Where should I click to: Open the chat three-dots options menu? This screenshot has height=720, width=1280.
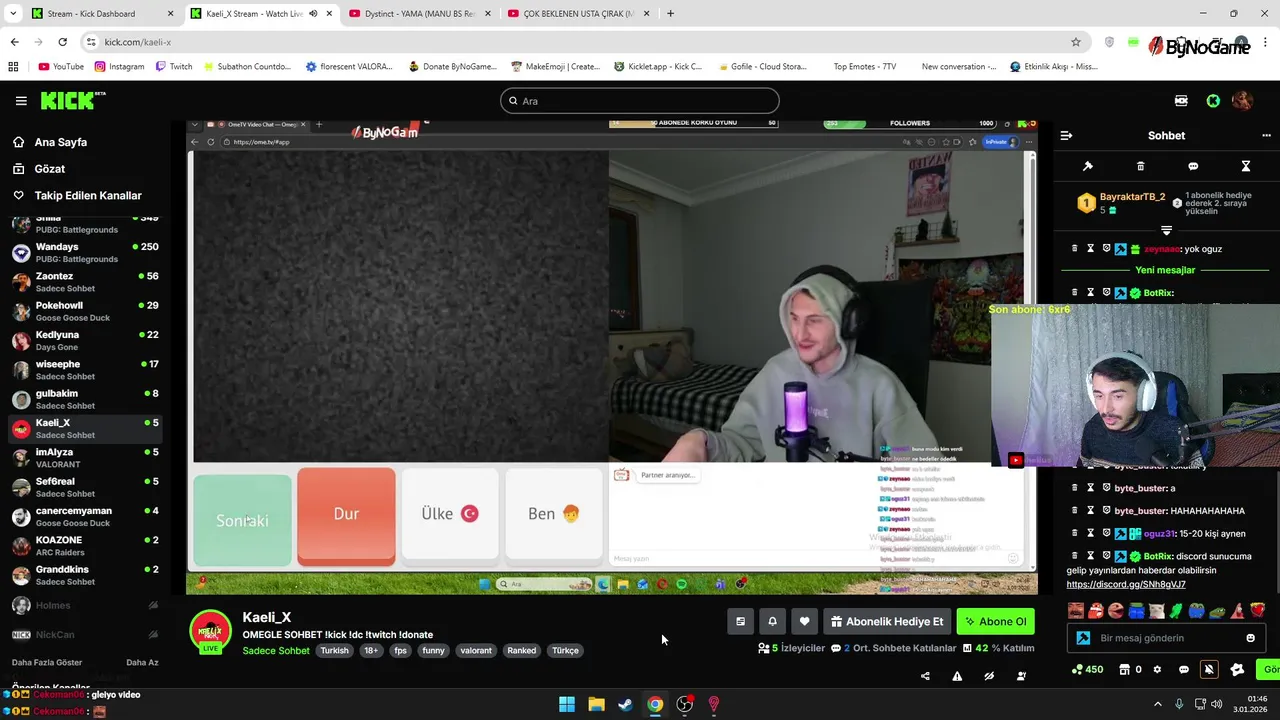1266,135
